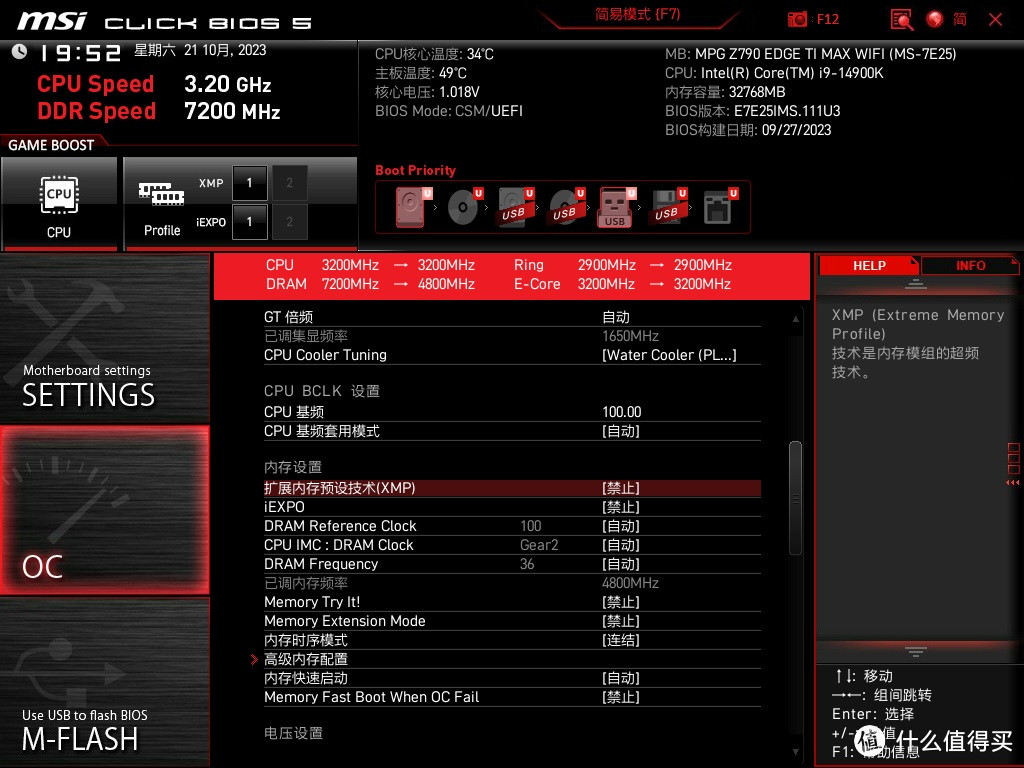Select the USB hard disk boot icon
Viewport: 1024px width, 768px height.
tap(516, 207)
